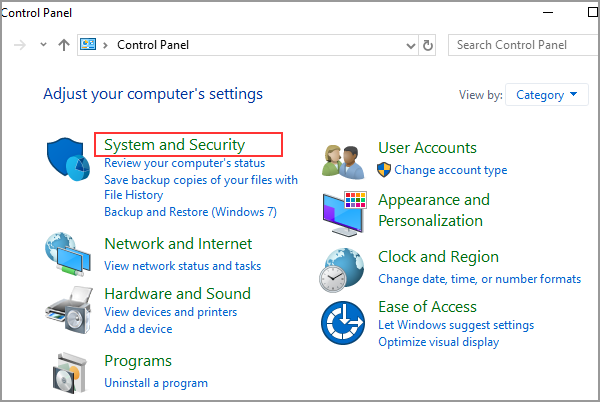Viewport: 600px width, 402px height.
Task: Click the Network and Internet globe icon
Action: [x=68, y=254]
